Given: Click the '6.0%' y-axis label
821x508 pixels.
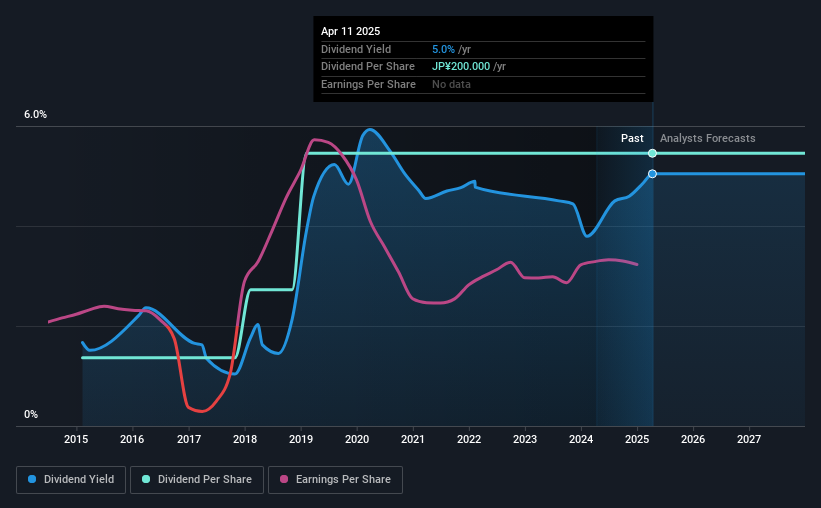Looking at the screenshot, I should [x=35, y=115].
